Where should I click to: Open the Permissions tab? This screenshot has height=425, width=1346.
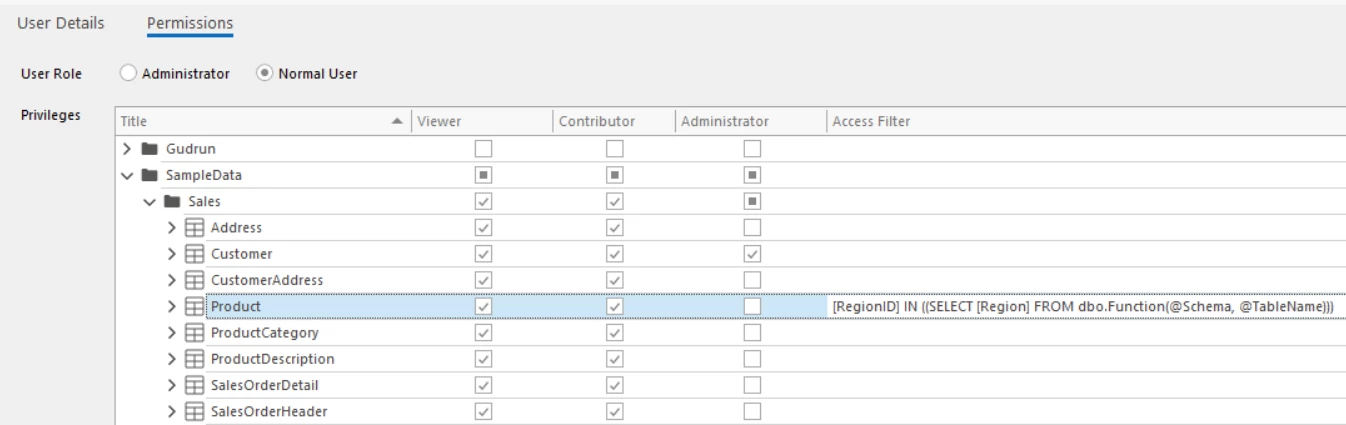(189, 21)
